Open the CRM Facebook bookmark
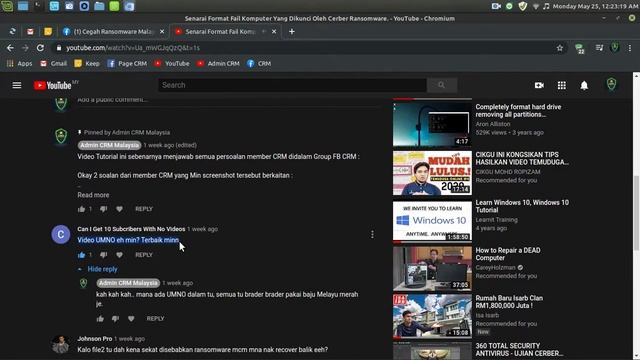 pyautogui.click(x=259, y=63)
